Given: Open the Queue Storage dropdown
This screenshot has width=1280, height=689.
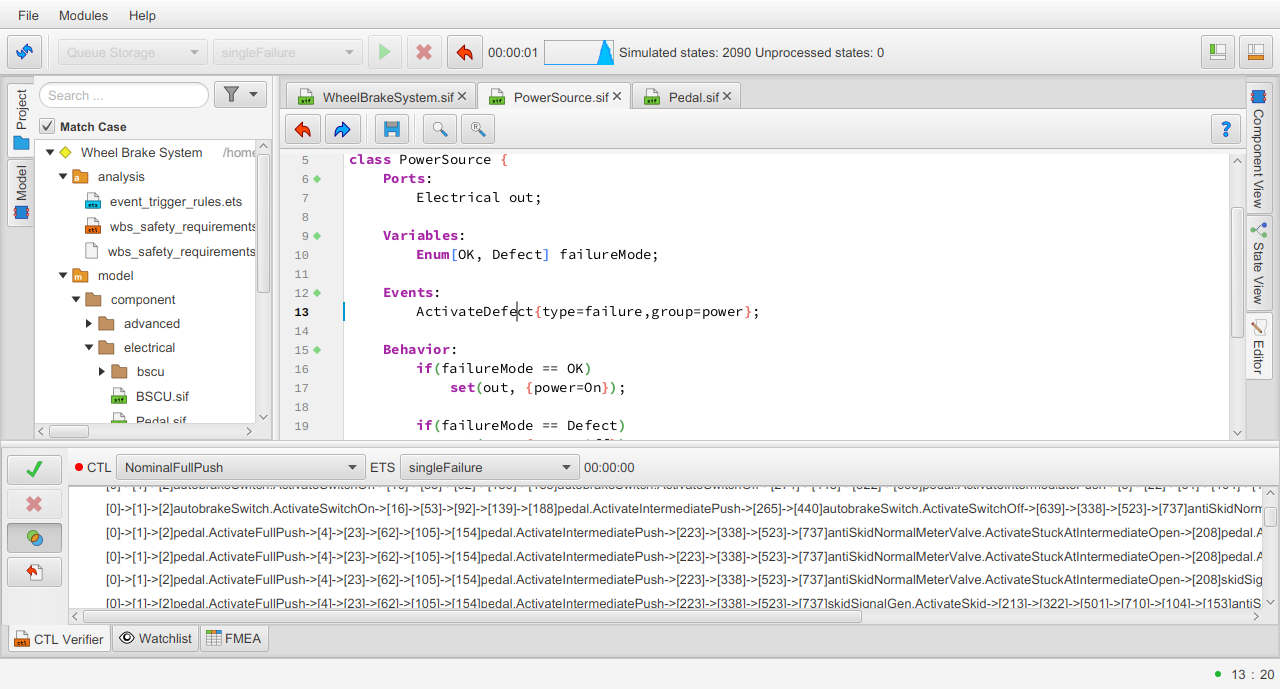Looking at the screenshot, I should pos(132,52).
